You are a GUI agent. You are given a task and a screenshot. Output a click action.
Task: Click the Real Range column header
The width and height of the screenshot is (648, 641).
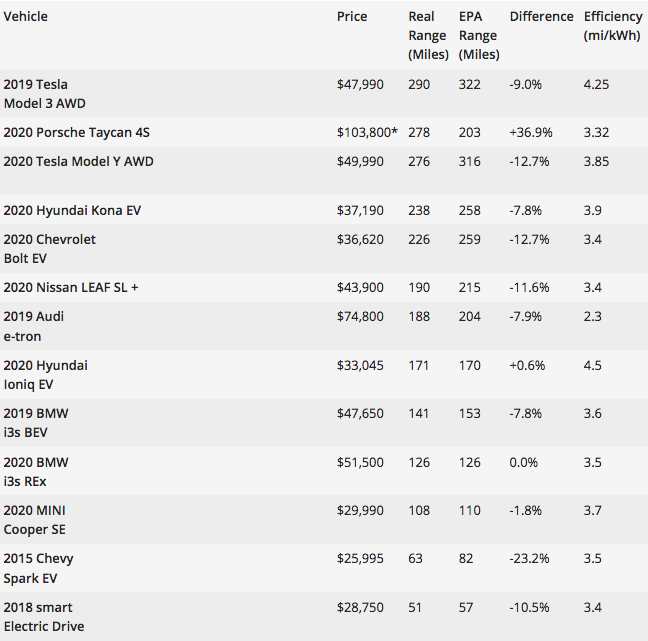[x=427, y=35]
